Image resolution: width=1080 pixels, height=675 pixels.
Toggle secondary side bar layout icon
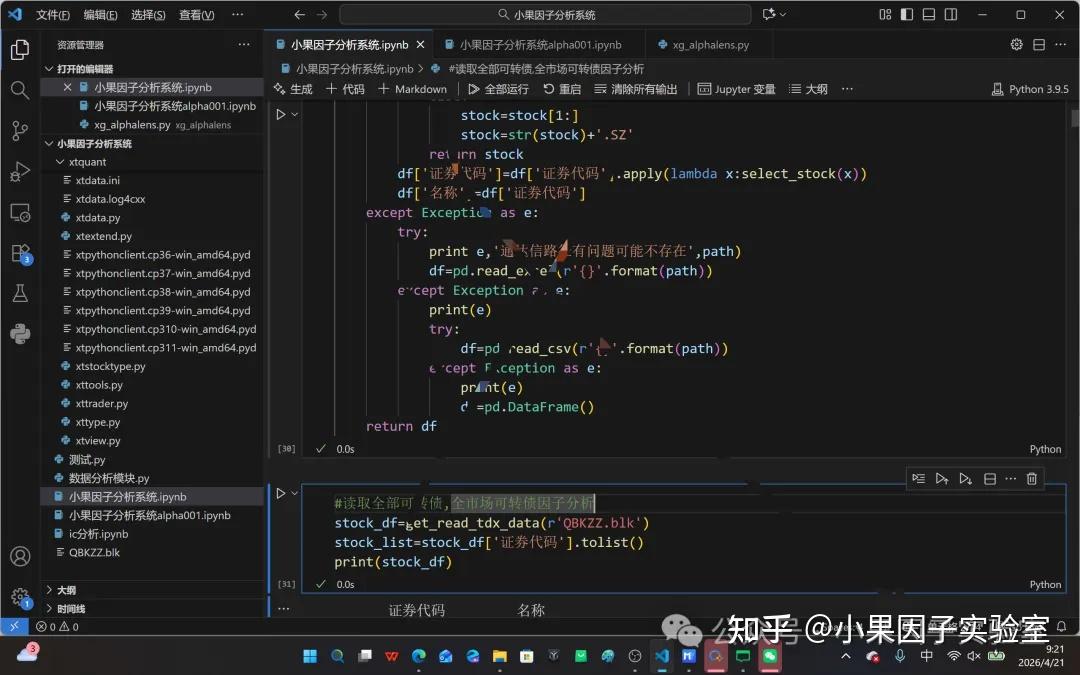[x=951, y=14]
